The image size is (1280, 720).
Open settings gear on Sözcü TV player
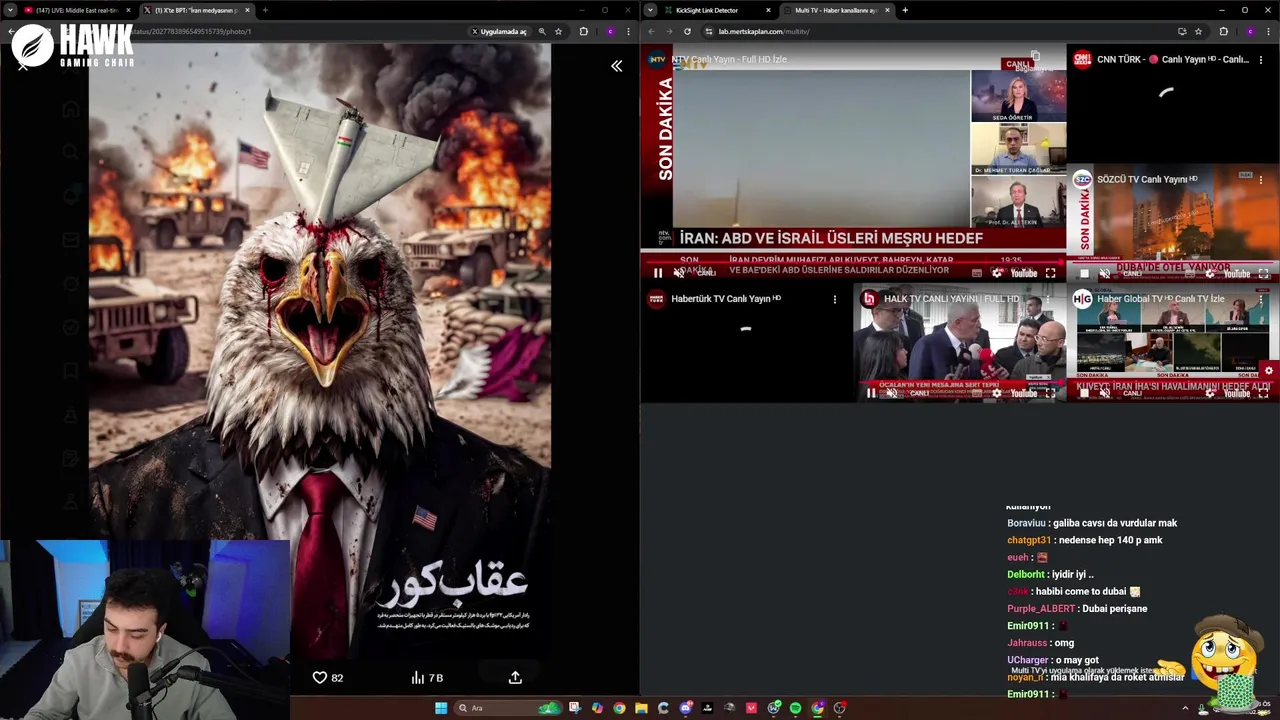[x=1210, y=273]
